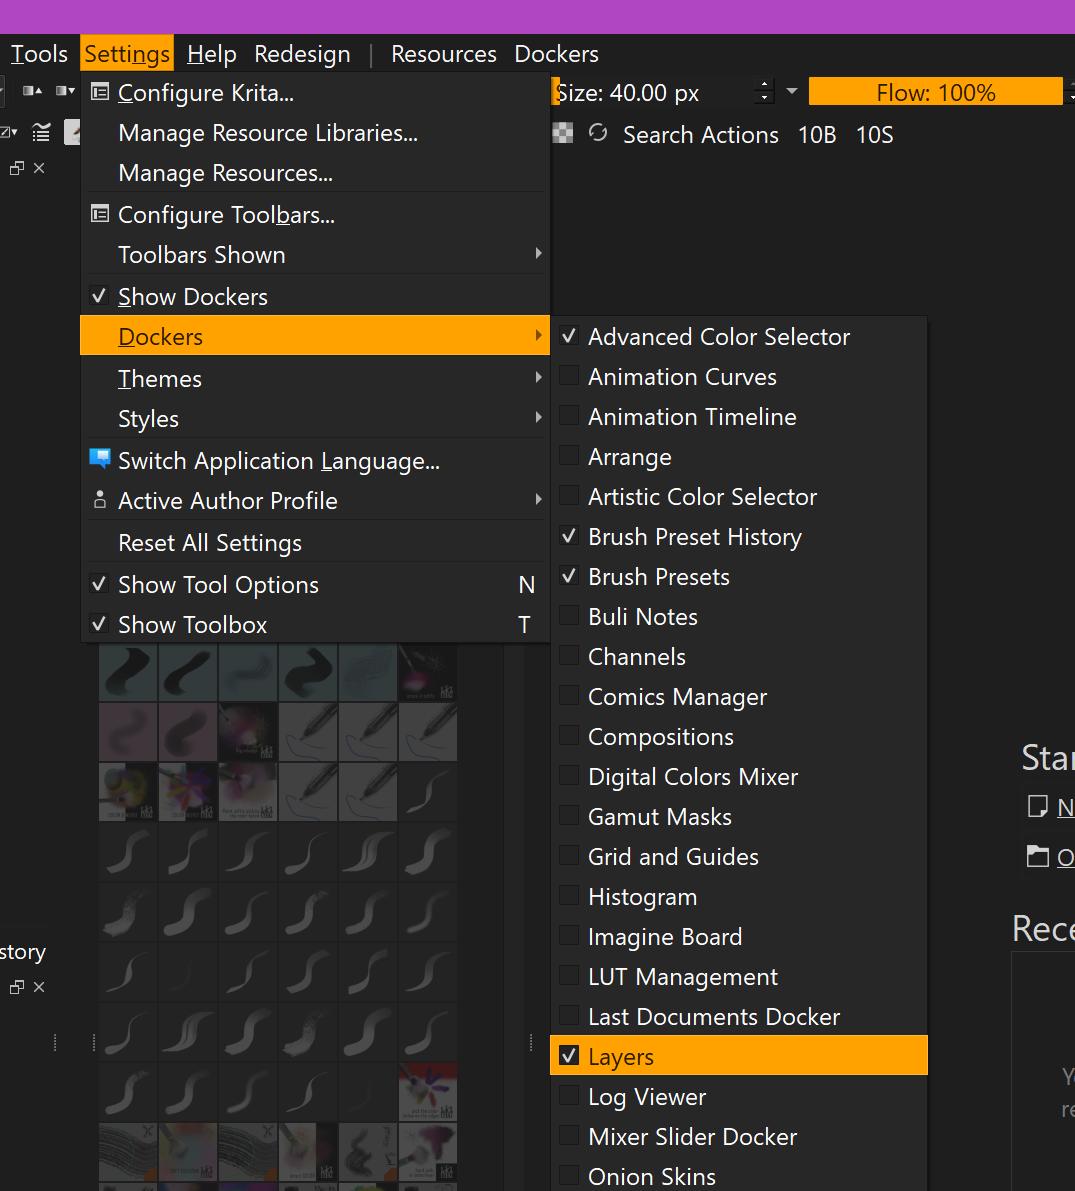Click the gradient up-arrow toolbar icon
This screenshot has width=1075, height=1191.
[31, 91]
